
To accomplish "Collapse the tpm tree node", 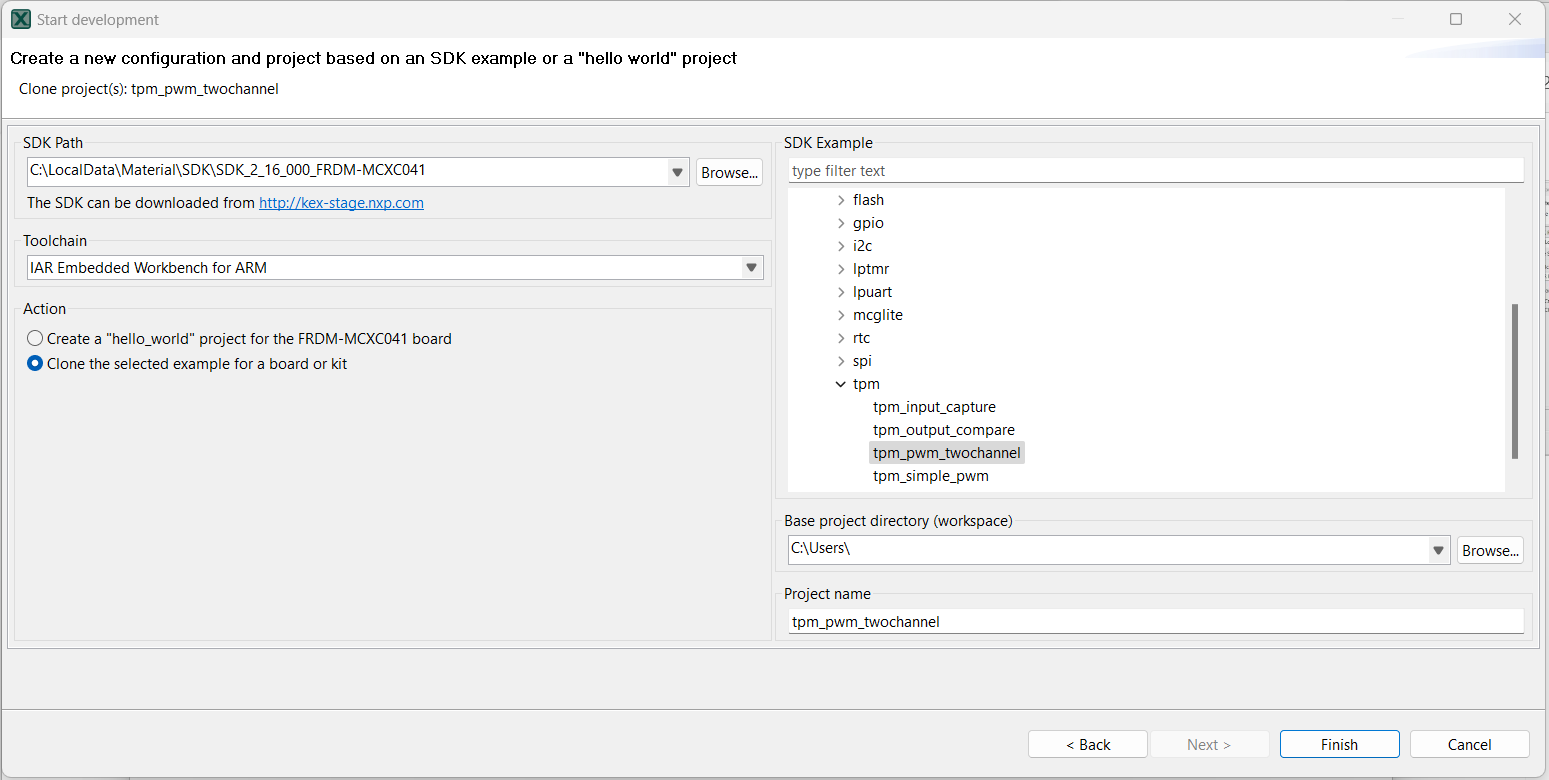I will click(x=840, y=384).
